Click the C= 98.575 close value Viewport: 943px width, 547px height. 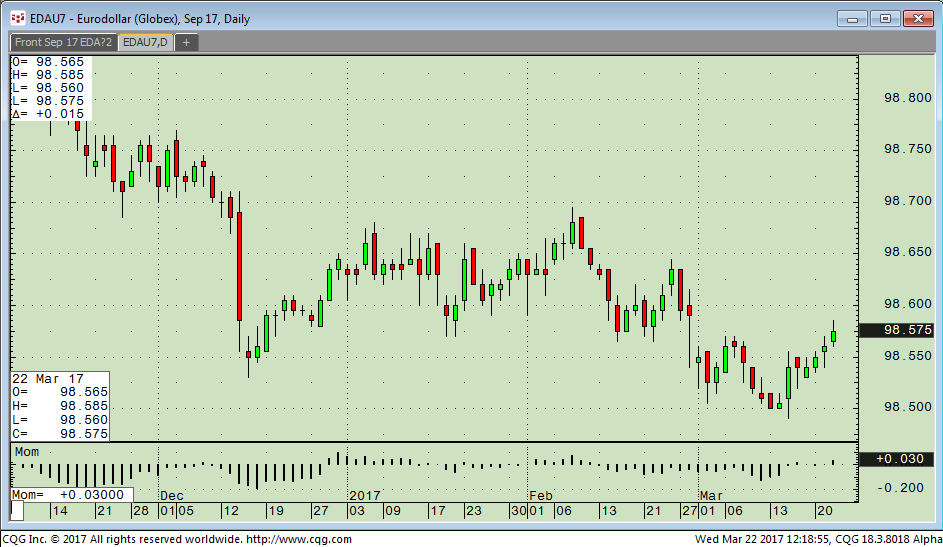coord(60,433)
